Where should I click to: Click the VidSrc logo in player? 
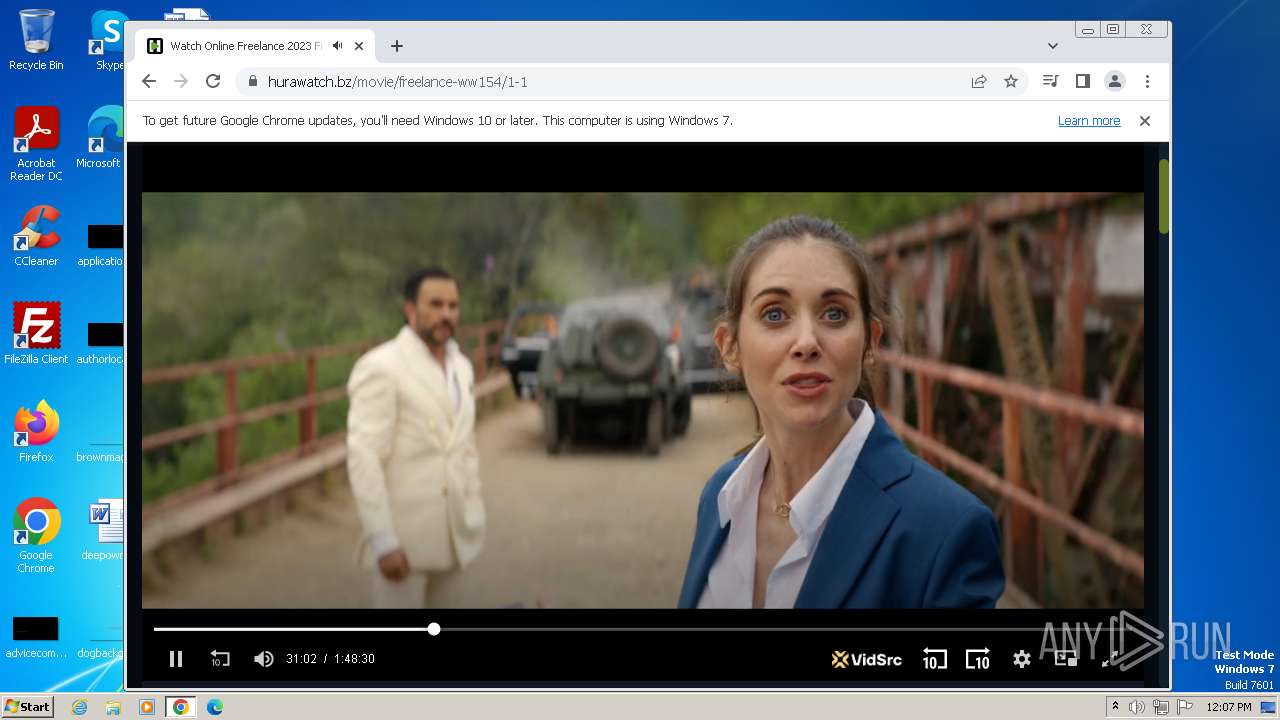866,659
